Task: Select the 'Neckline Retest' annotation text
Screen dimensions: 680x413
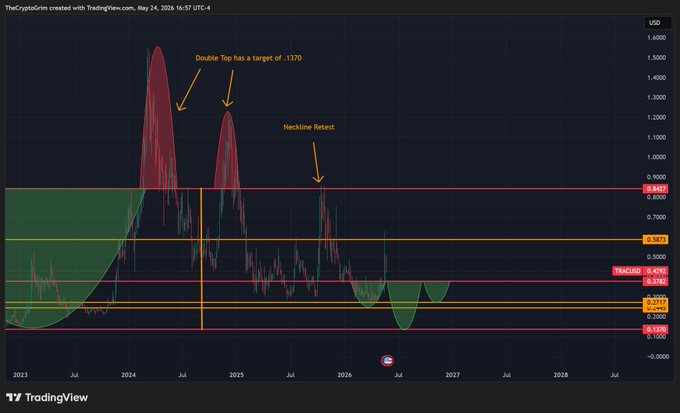Action: click(x=309, y=127)
